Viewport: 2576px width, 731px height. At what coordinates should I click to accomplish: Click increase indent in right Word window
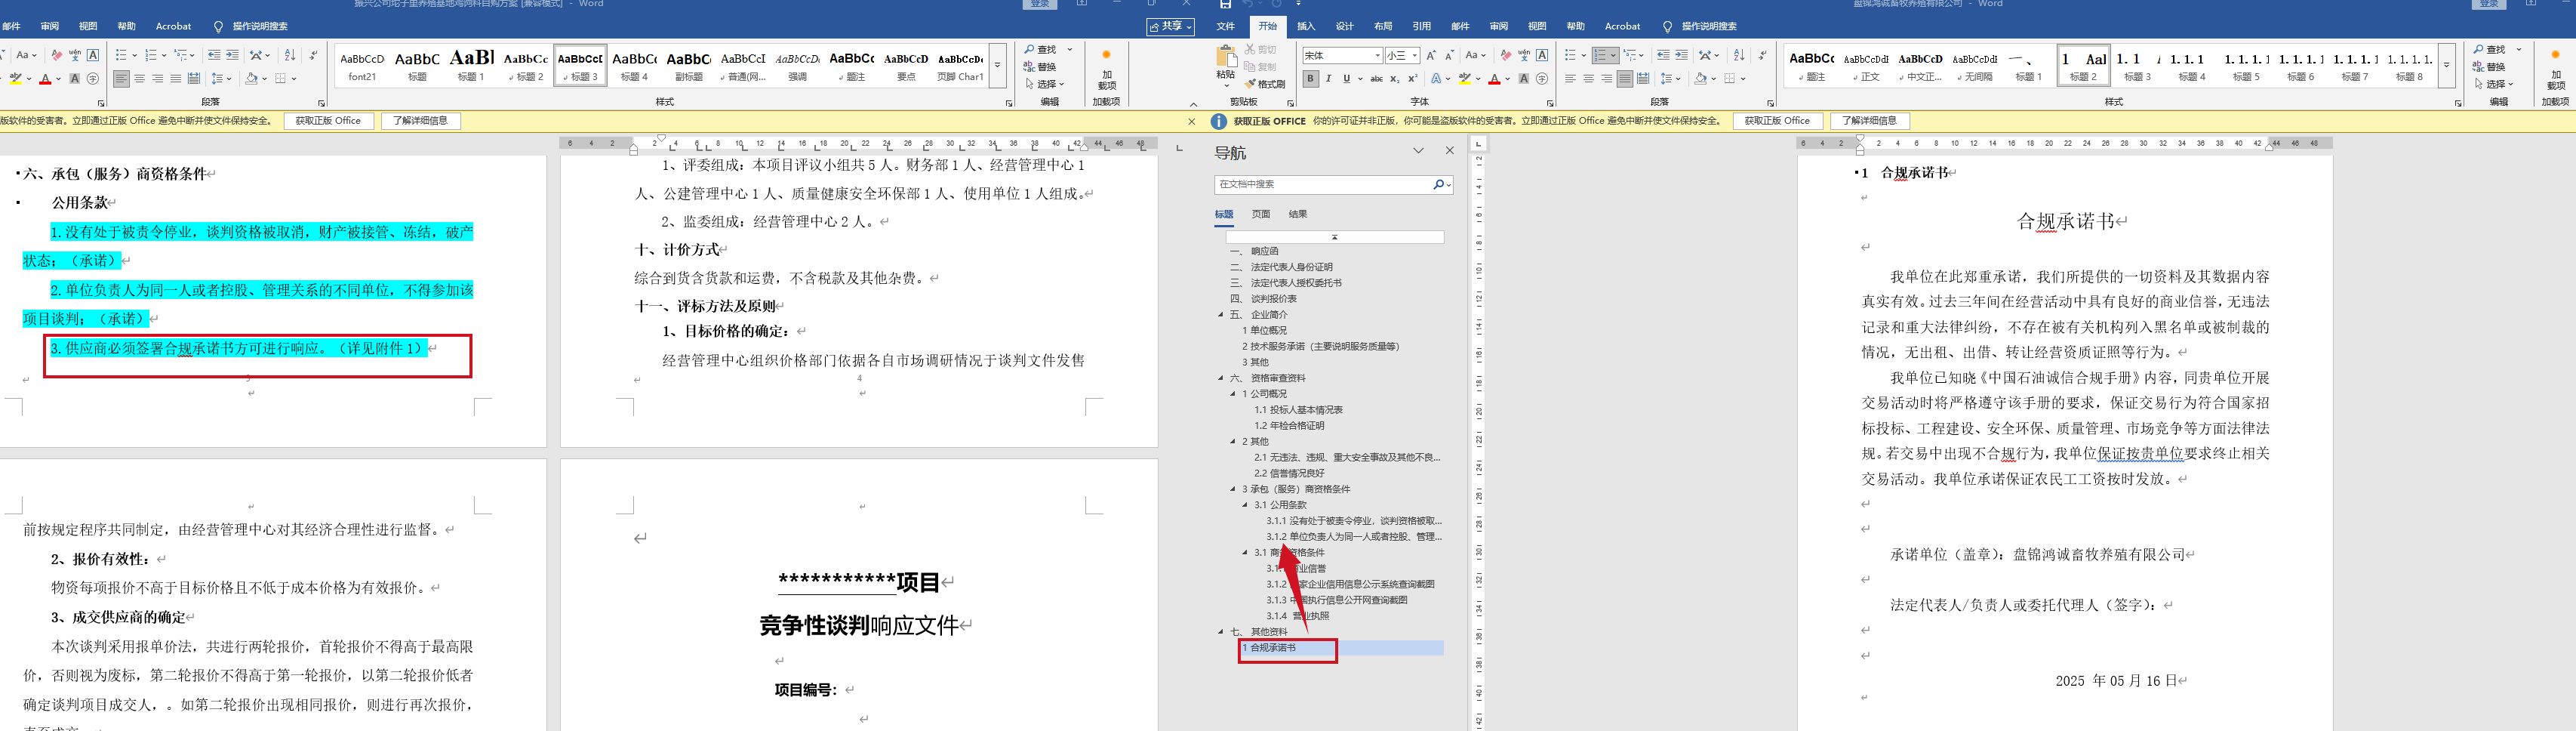click(1681, 55)
